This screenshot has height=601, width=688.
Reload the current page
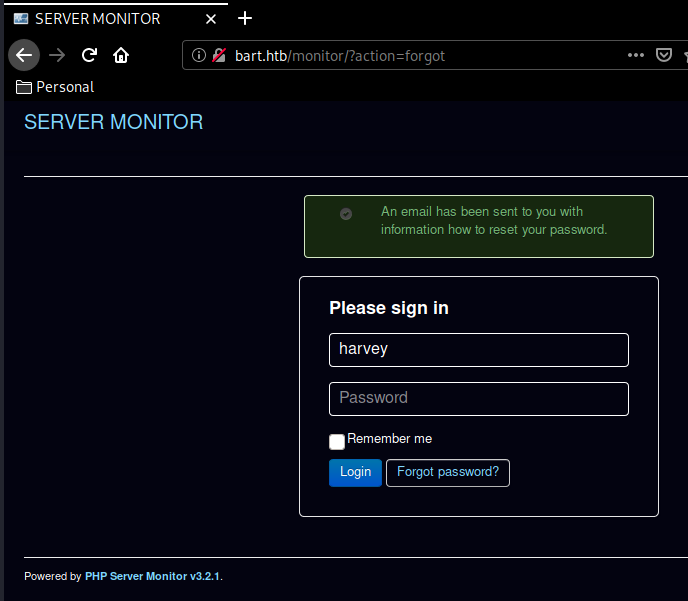(89, 55)
